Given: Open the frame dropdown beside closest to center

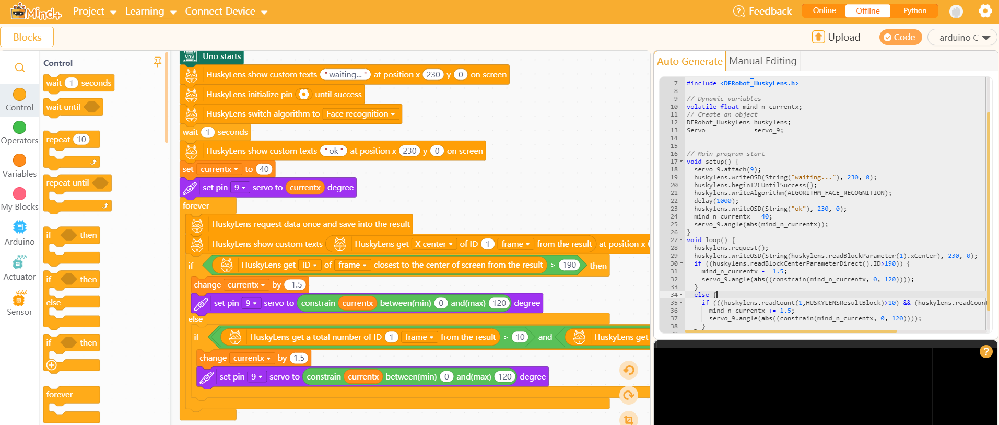Looking at the screenshot, I should click(x=352, y=265).
